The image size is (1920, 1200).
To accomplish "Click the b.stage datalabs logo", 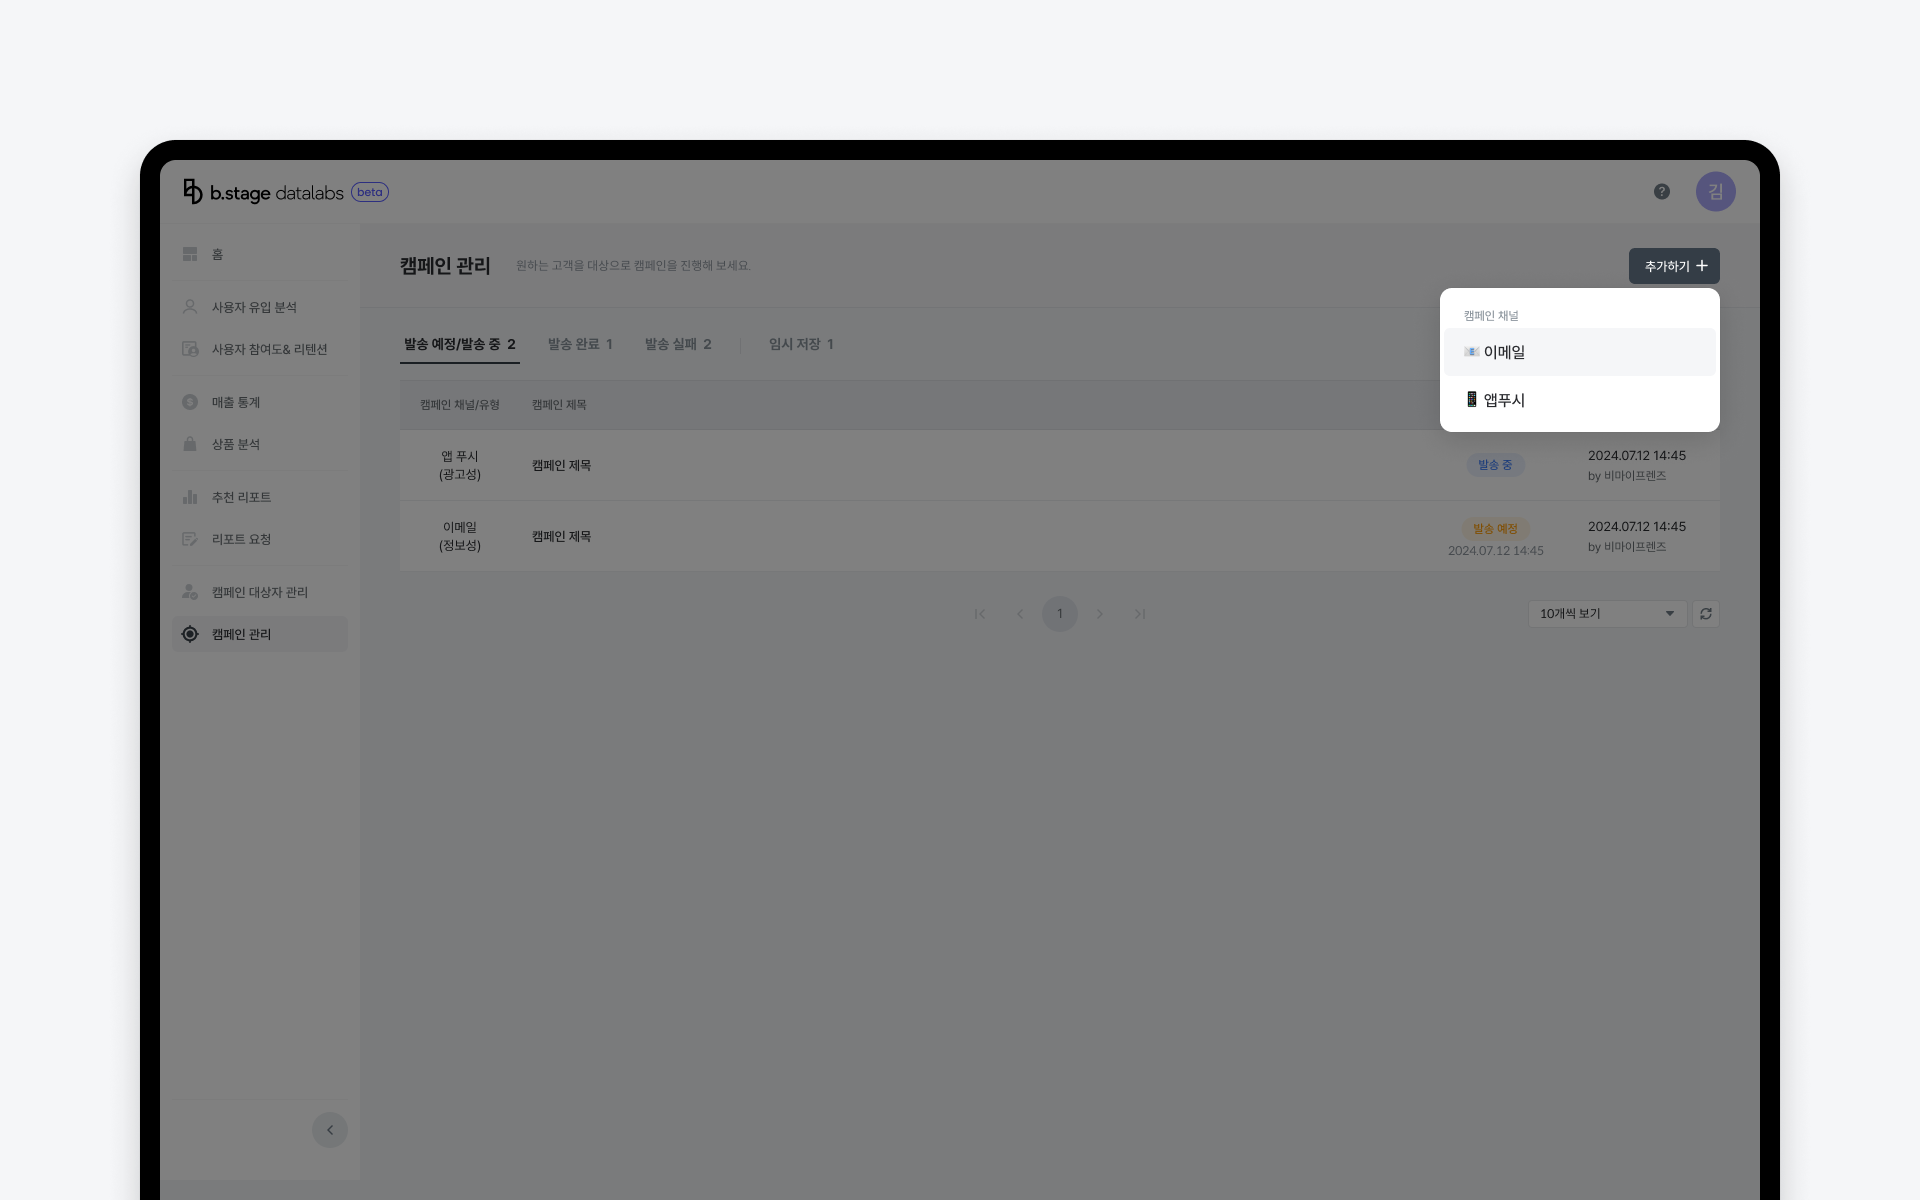I will pos(264,192).
